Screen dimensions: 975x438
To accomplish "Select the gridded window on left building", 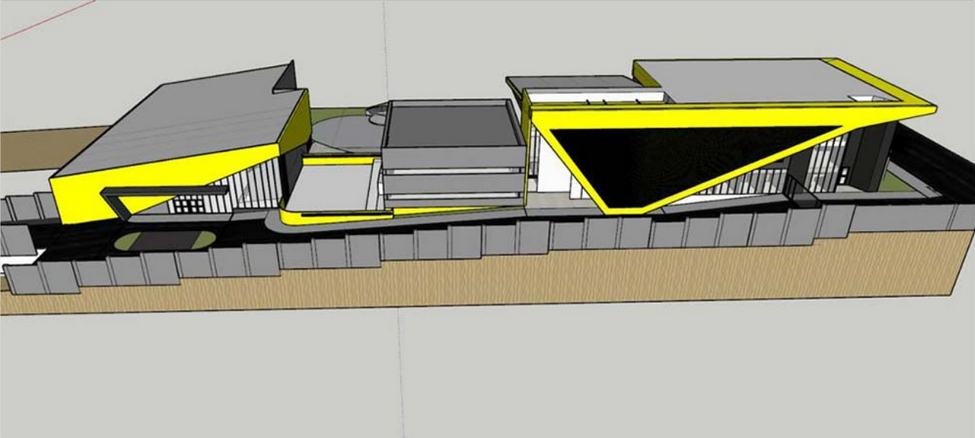I will (187, 205).
